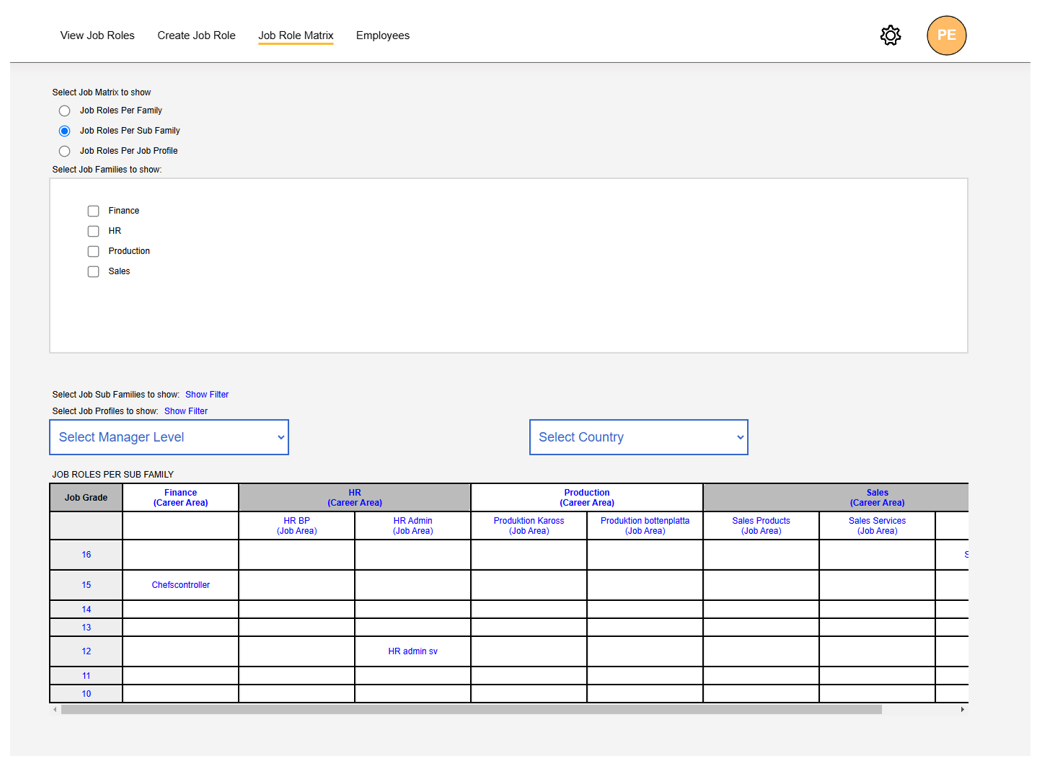Tick the Sales checkbox
The width and height of the screenshot is (1040, 766).
pos(93,272)
